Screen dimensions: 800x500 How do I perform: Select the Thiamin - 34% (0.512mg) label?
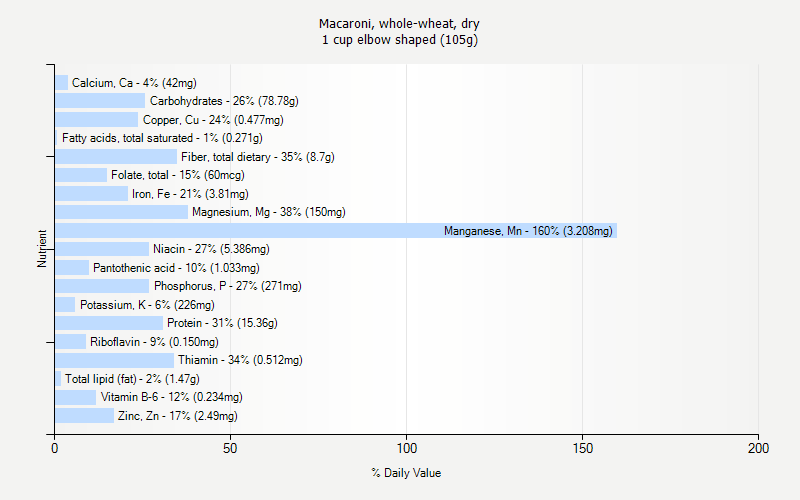pyautogui.click(x=240, y=360)
